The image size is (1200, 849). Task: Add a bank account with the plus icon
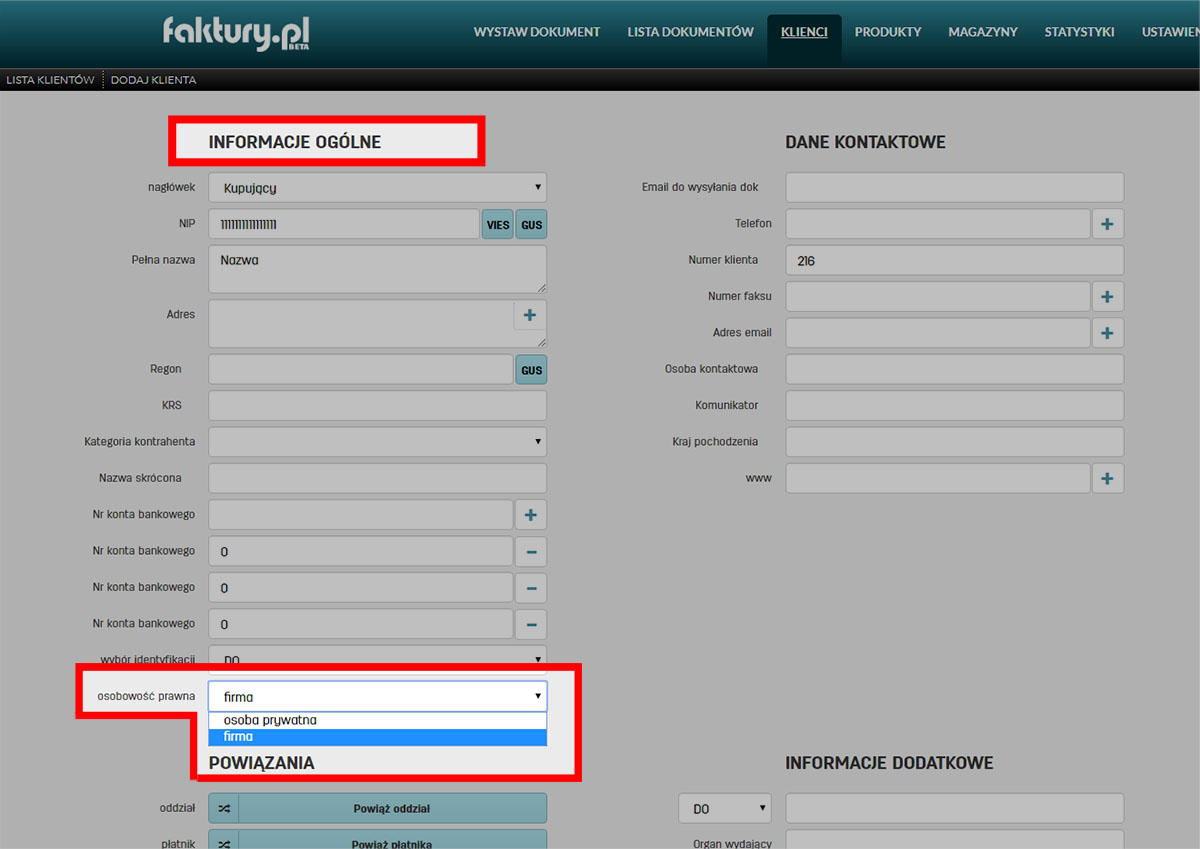(531, 515)
